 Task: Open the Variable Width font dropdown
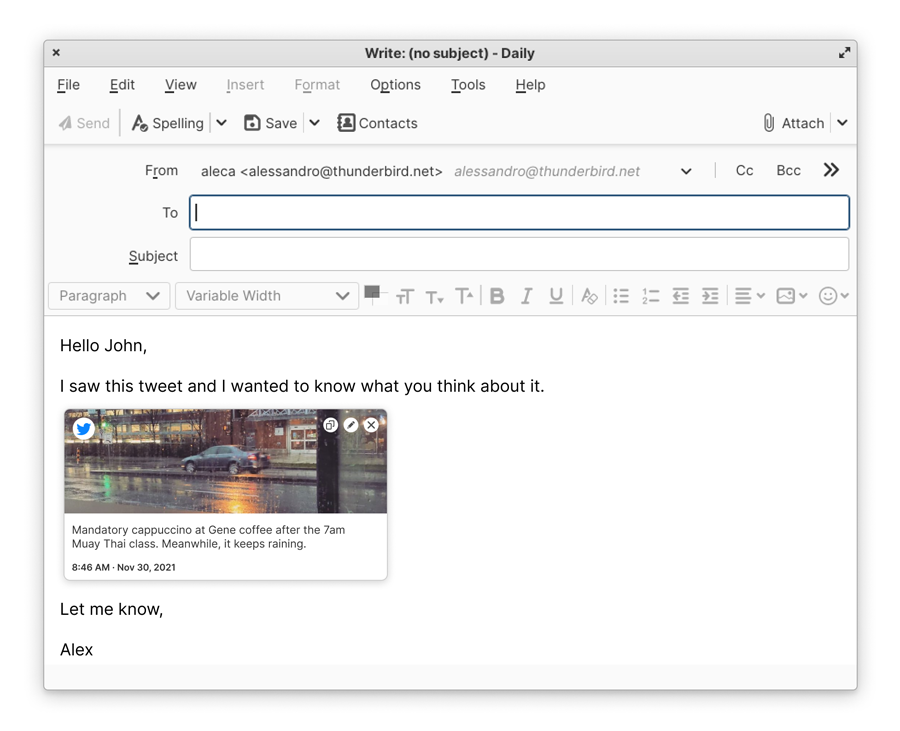click(267, 296)
